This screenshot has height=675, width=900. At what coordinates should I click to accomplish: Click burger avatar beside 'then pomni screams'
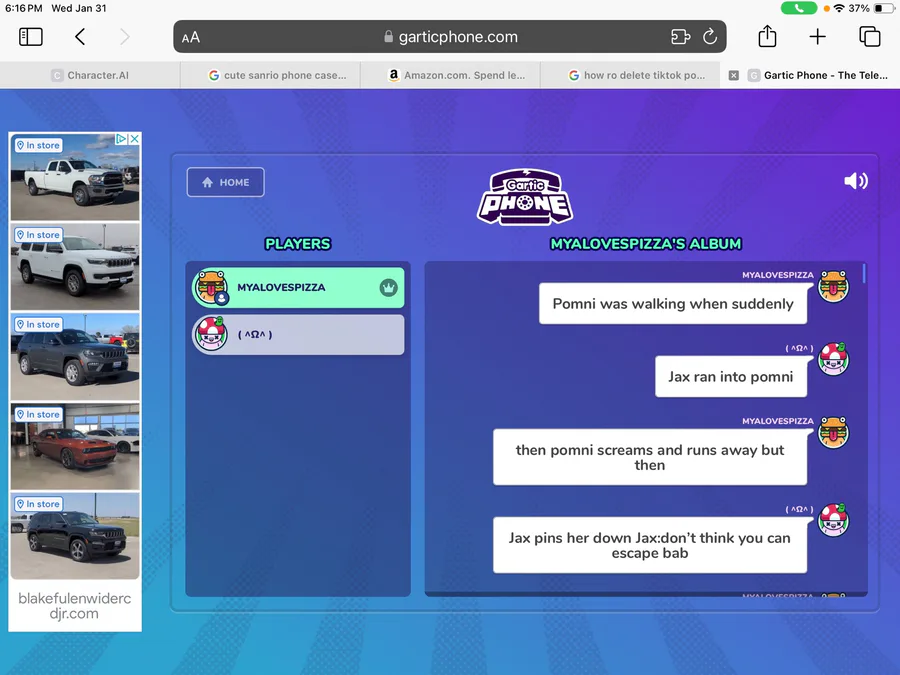tap(833, 432)
